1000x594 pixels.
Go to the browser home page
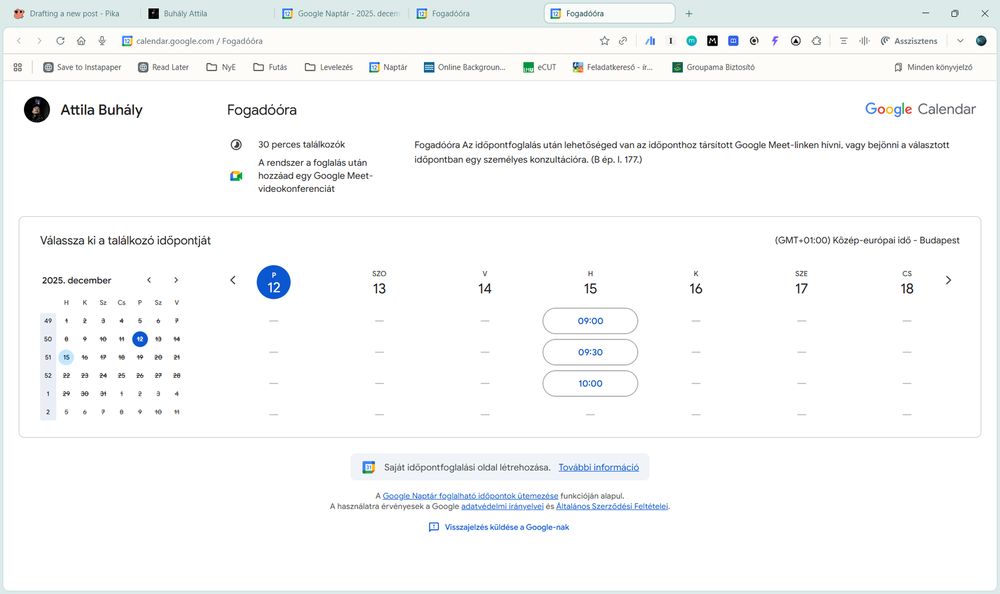pos(81,41)
